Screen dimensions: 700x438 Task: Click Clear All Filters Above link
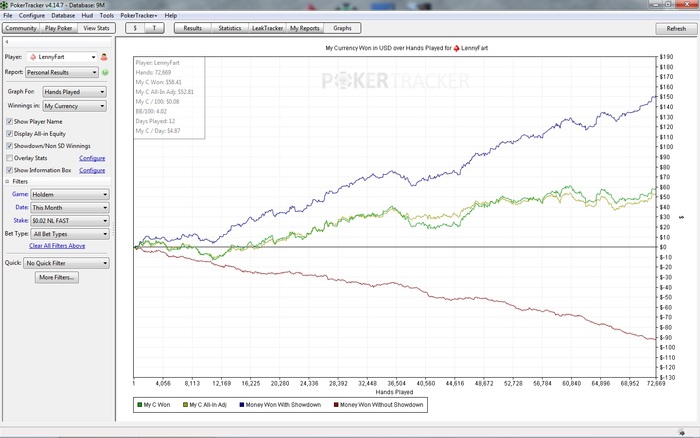click(x=57, y=246)
